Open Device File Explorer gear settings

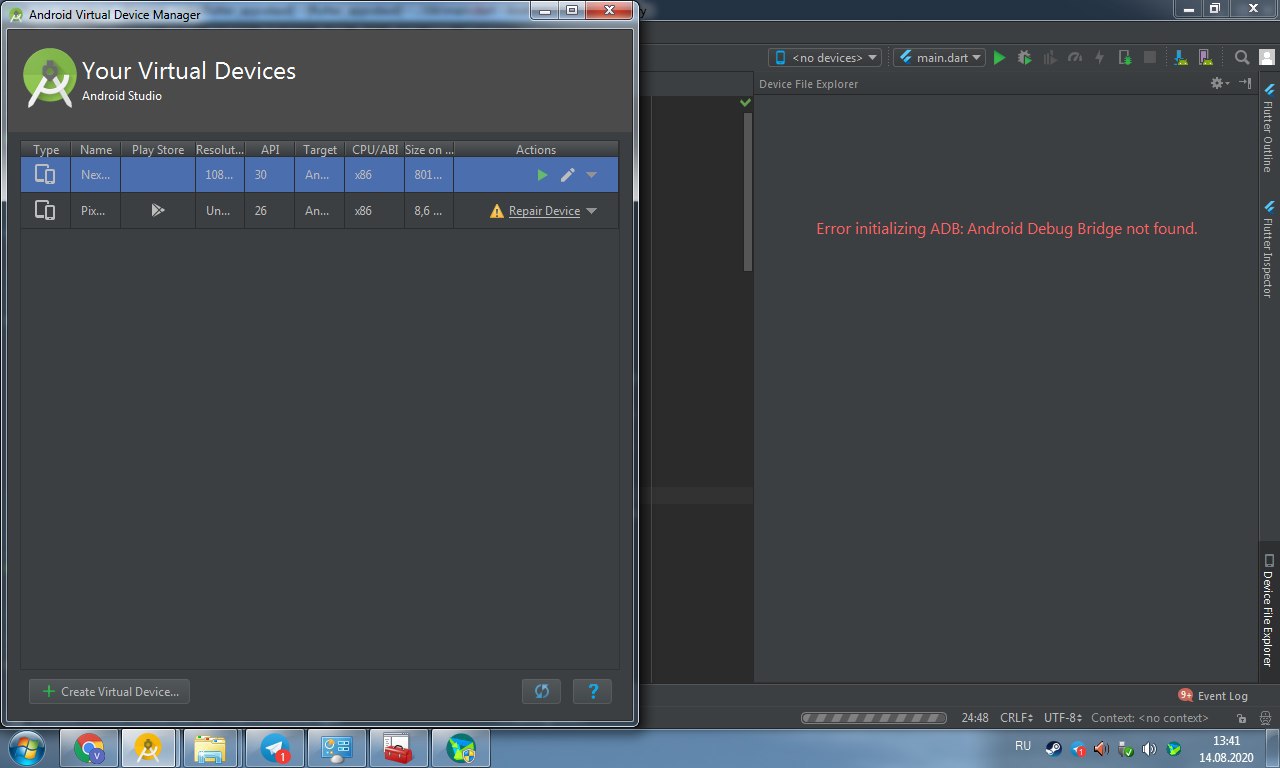point(1219,83)
